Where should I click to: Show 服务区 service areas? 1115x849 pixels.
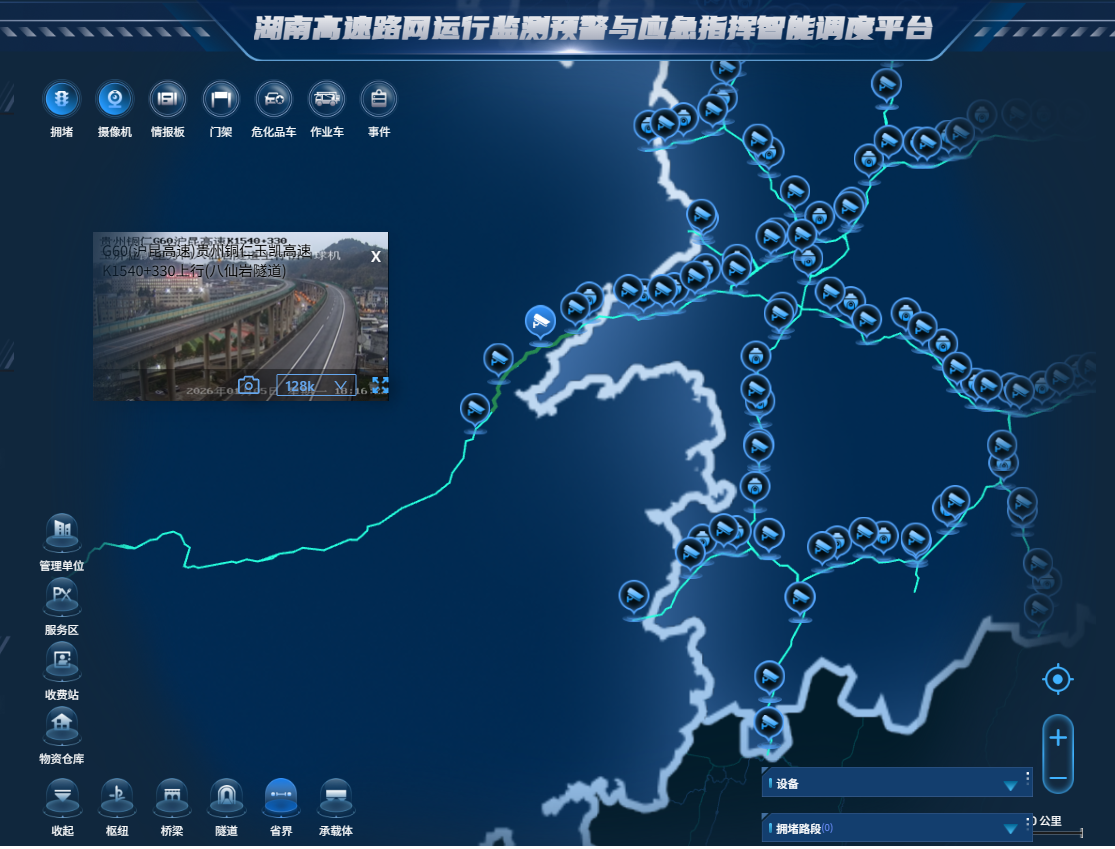62,597
